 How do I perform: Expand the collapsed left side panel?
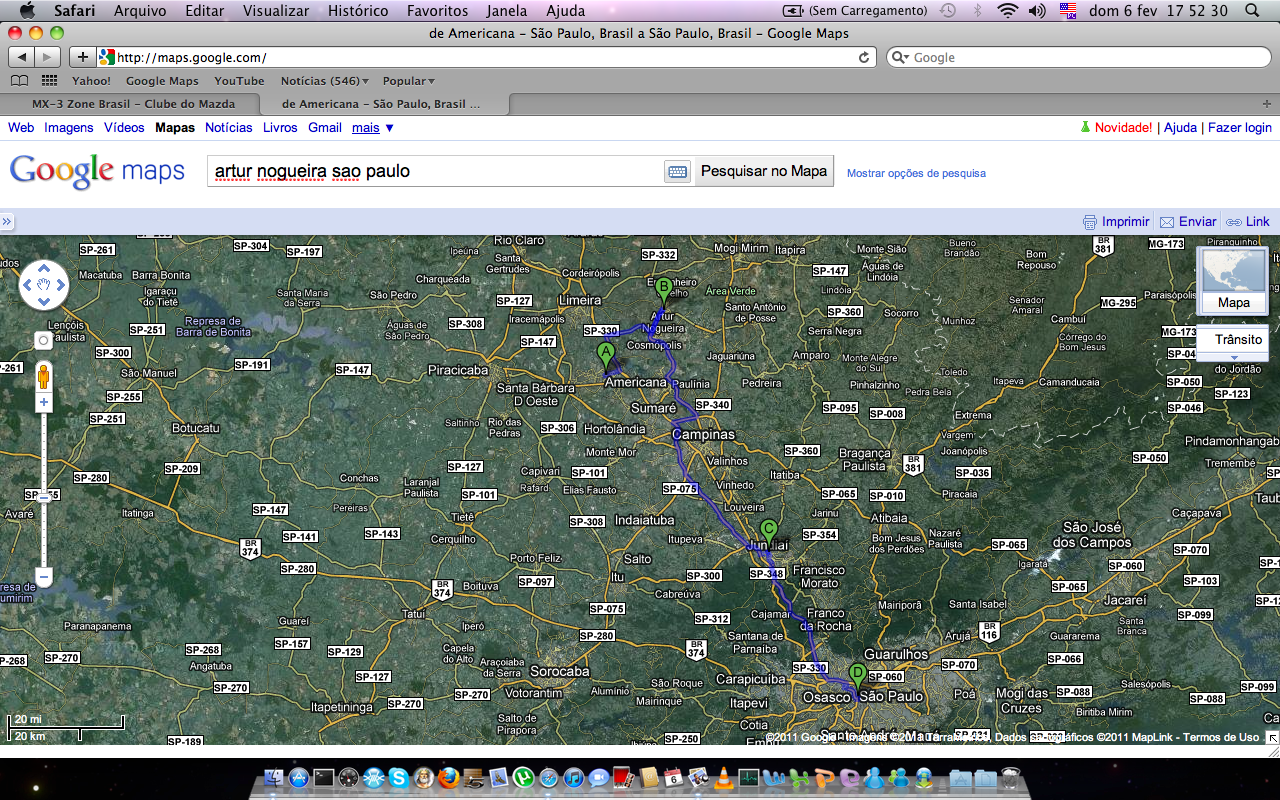(7, 222)
